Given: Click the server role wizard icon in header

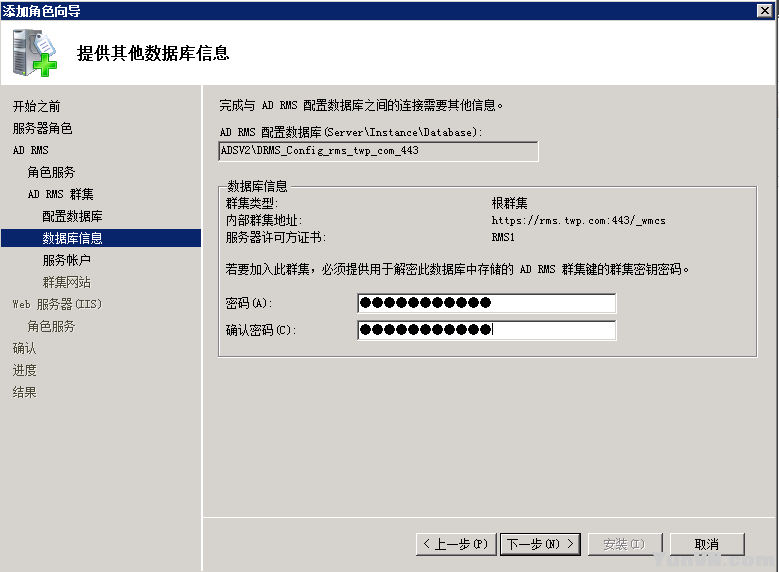Looking at the screenshot, I should [x=35, y=53].
